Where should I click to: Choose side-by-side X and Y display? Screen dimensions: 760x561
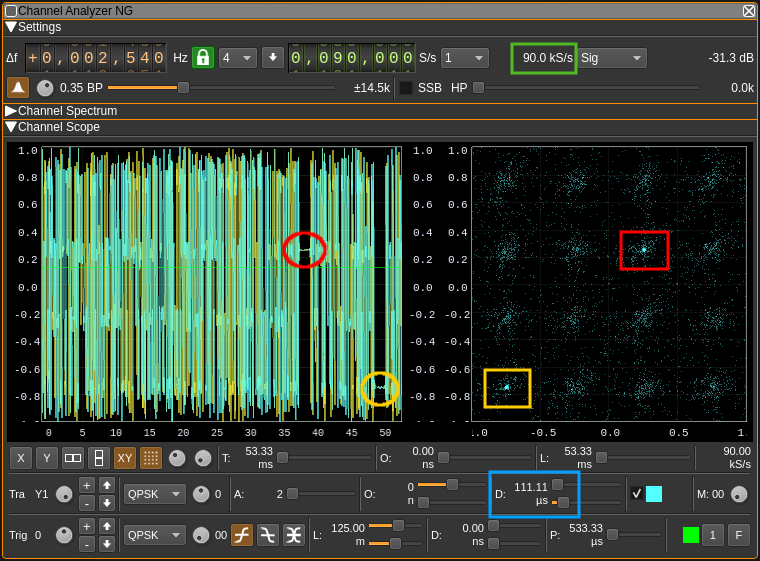(73, 458)
